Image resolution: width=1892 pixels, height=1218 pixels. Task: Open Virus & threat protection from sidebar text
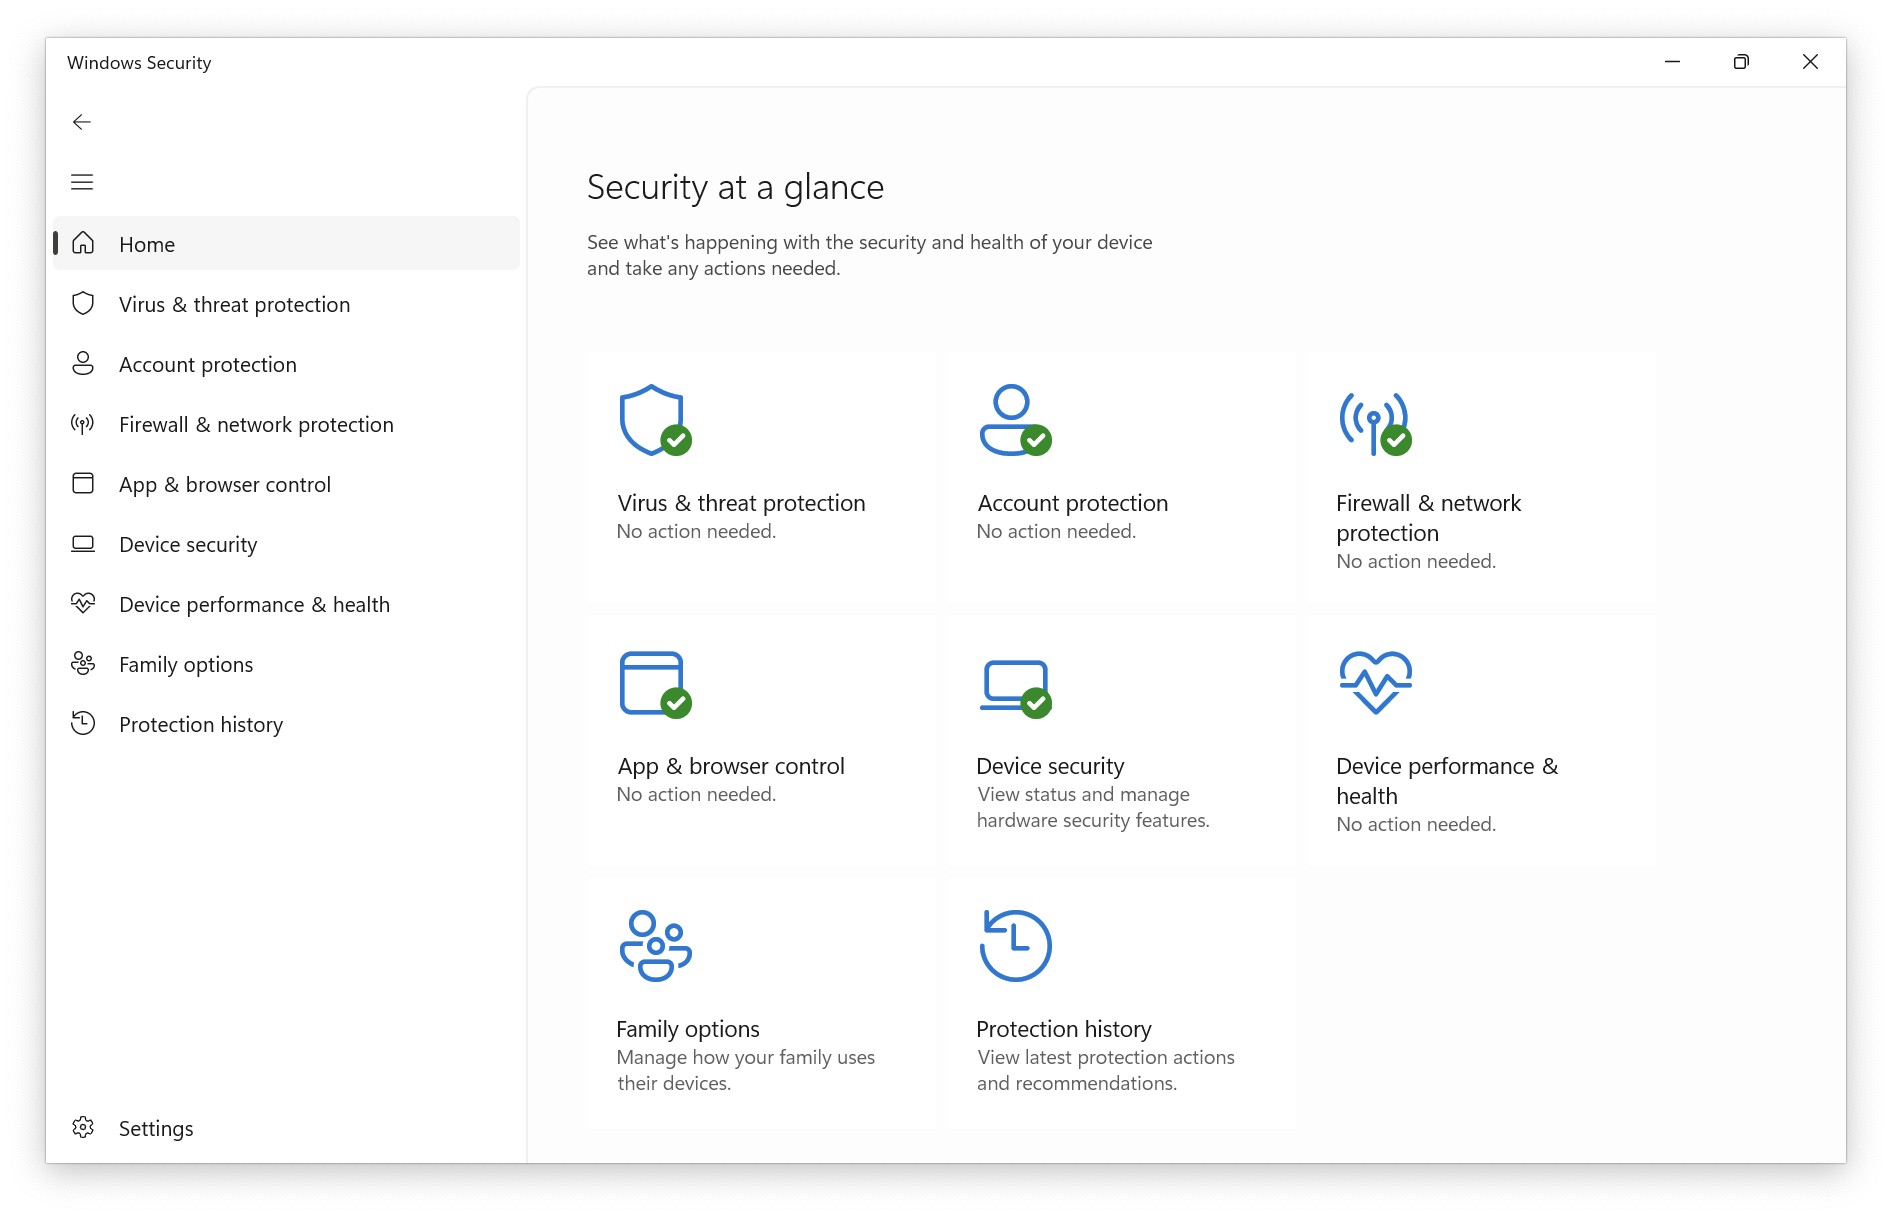click(x=234, y=304)
